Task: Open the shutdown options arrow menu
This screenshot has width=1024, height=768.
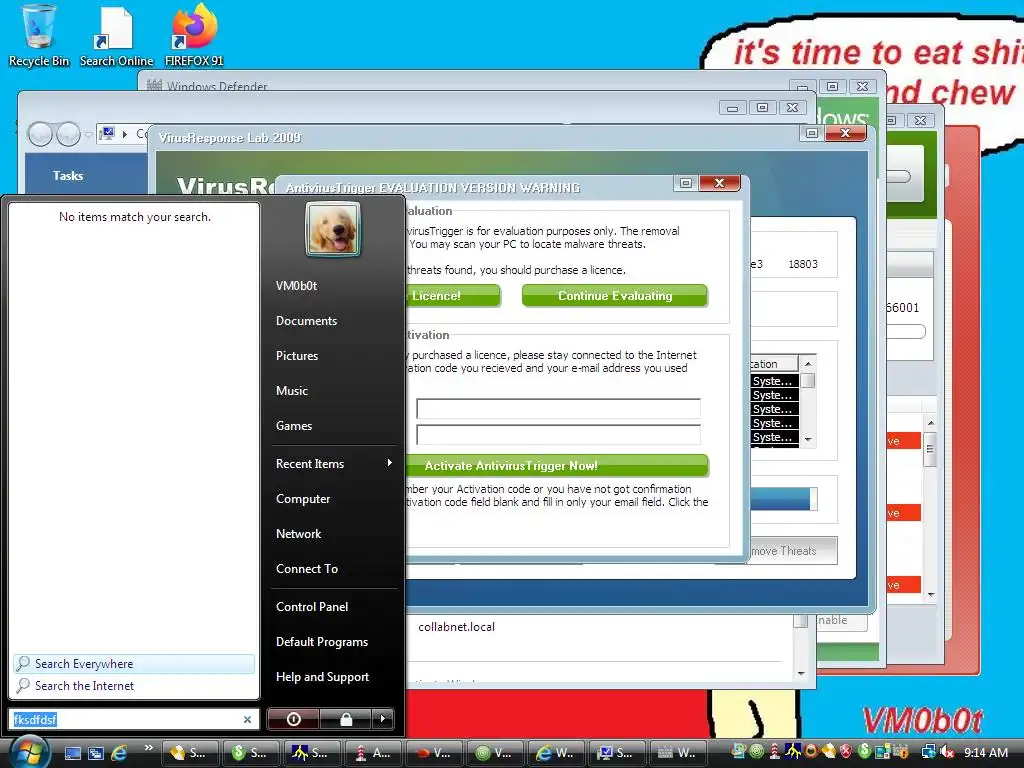Action: [383, 719]
